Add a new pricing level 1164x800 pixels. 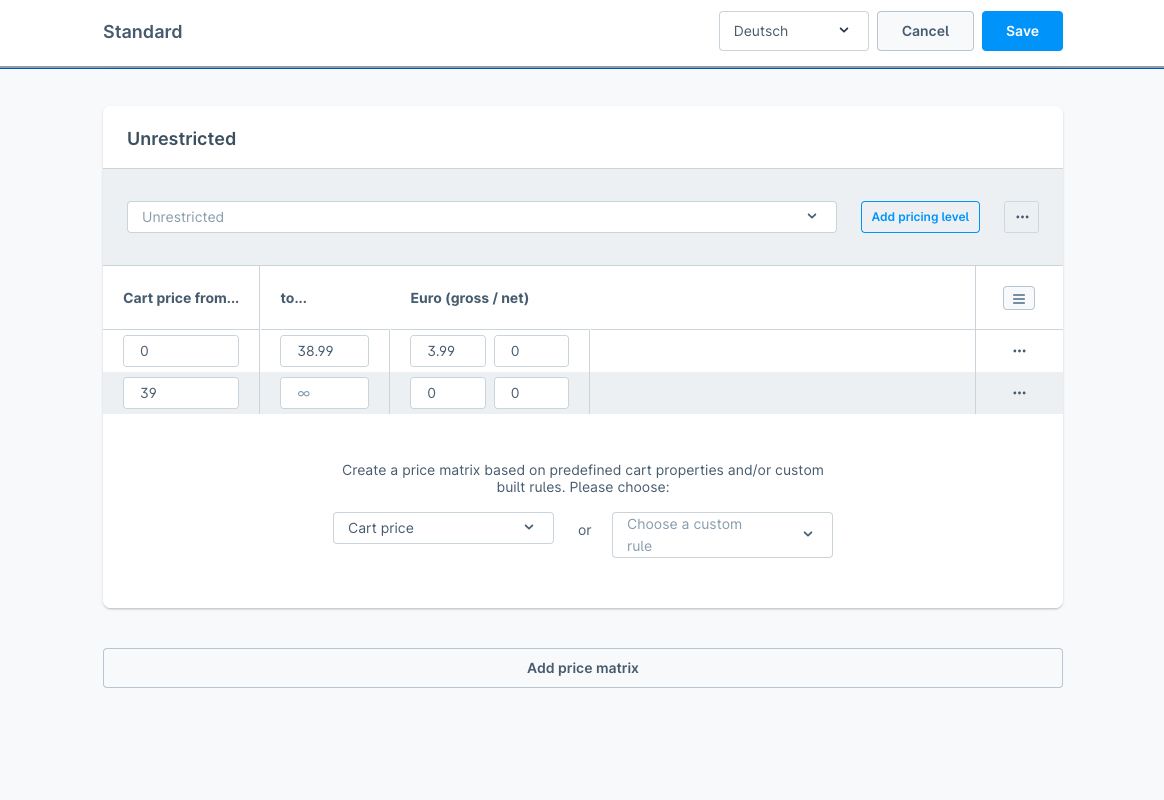pos(920,217)
